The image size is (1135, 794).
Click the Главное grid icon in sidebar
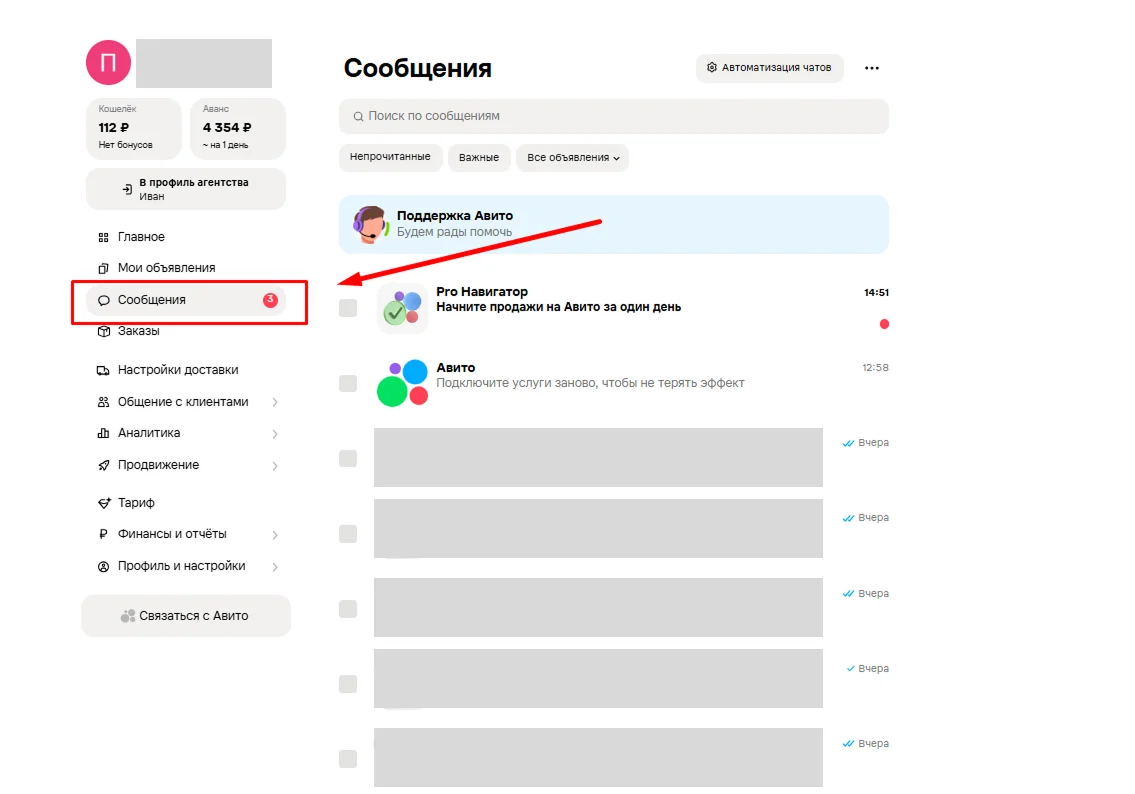pos(104,237)
